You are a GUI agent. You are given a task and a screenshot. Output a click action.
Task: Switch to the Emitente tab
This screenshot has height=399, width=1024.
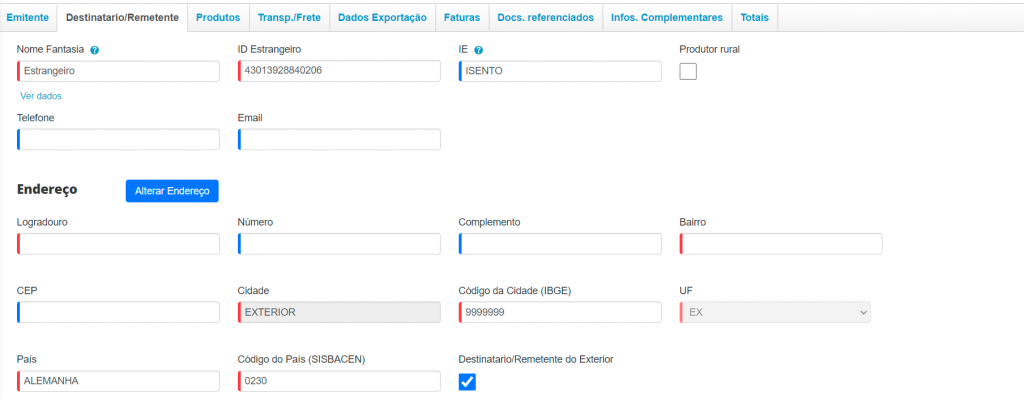coord(27,18)
